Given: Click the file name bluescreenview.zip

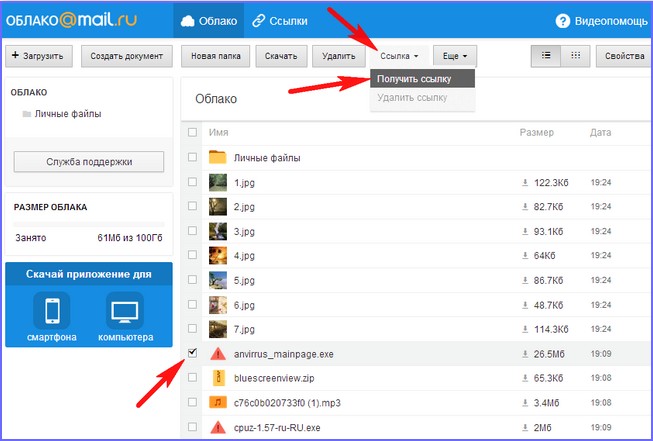Looking at the screenshot, I should pos(274,378).
